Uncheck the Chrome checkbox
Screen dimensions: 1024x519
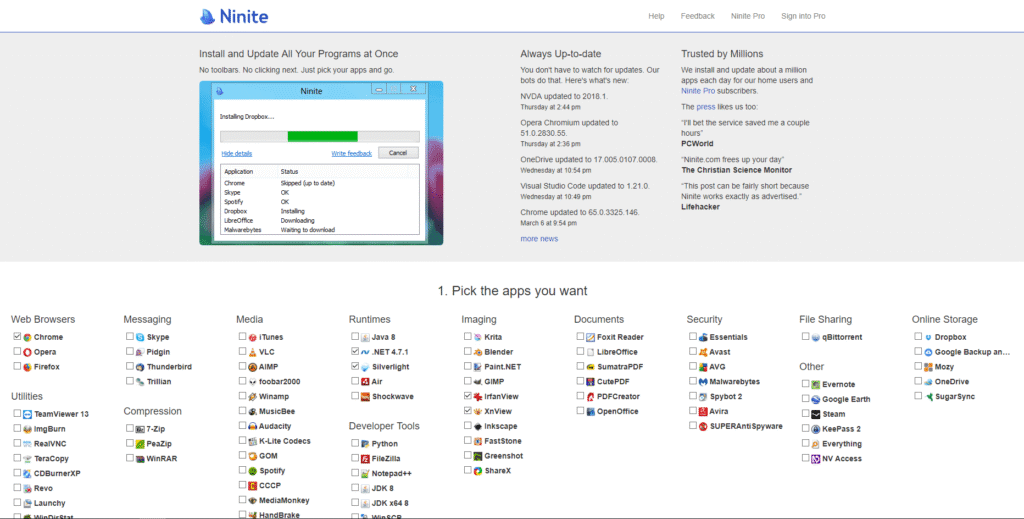tap(17, 338)
